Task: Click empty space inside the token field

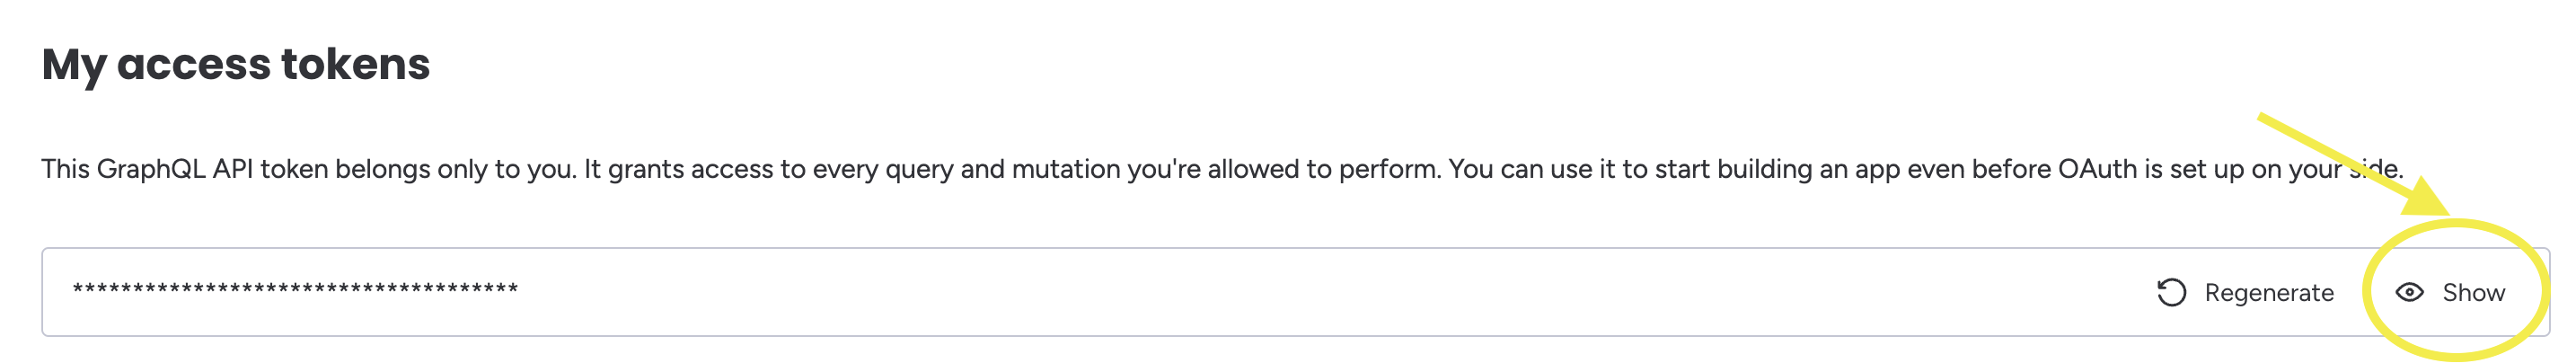Action: (x=1300, y=292)
